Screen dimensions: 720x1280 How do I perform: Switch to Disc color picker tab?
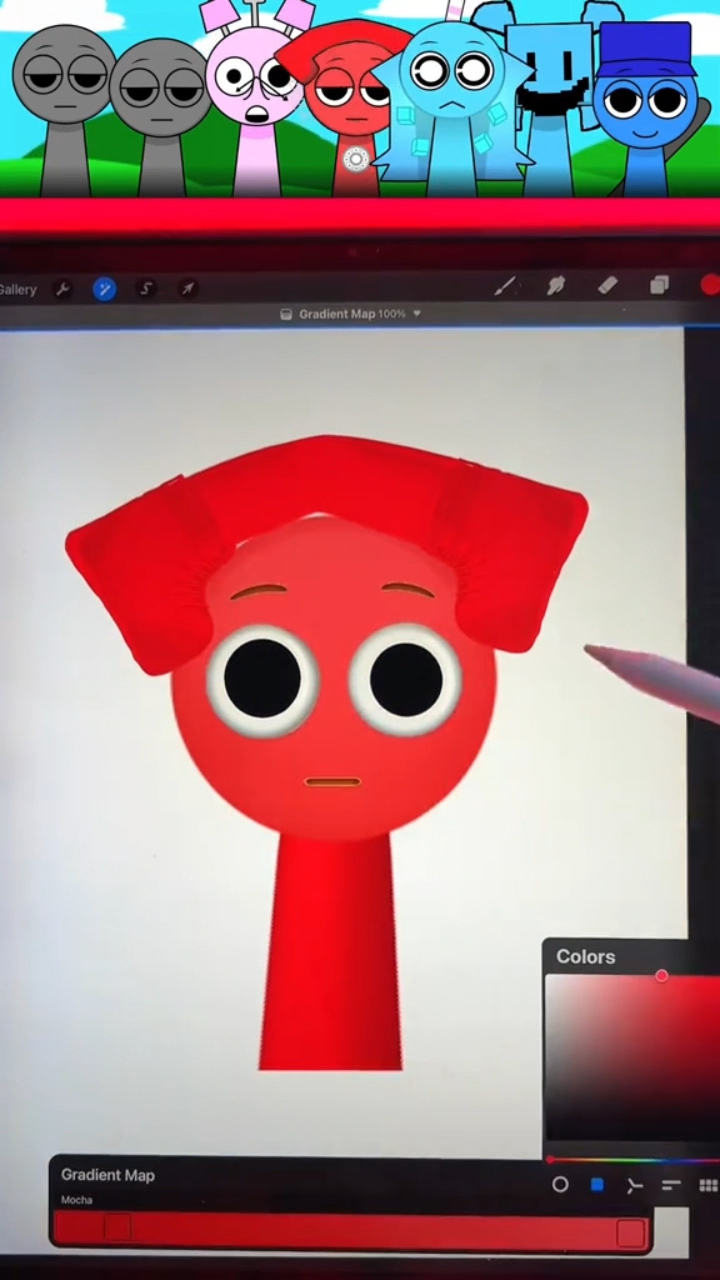[560, 1185]
